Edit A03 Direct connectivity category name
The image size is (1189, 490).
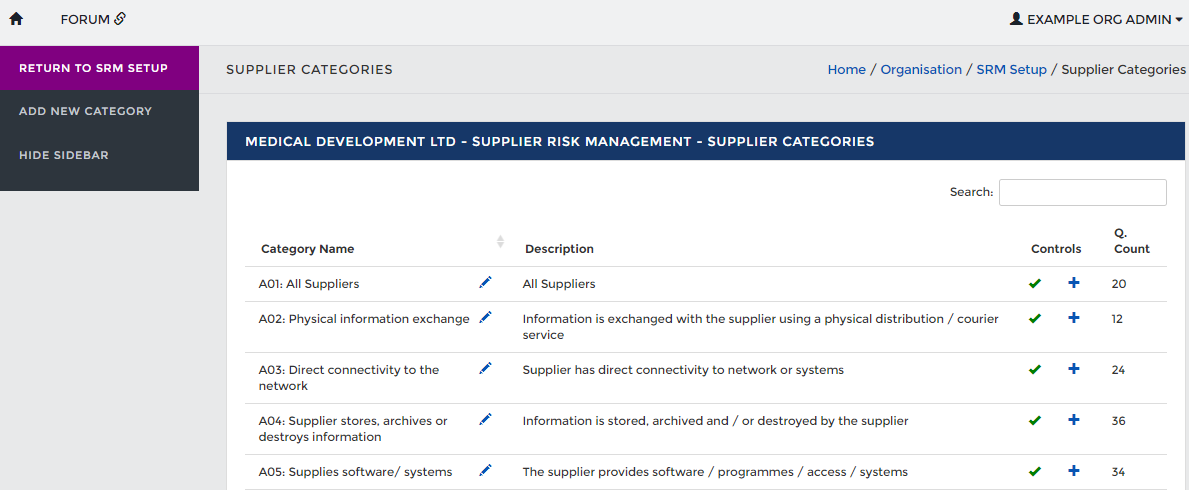point(485,369)
